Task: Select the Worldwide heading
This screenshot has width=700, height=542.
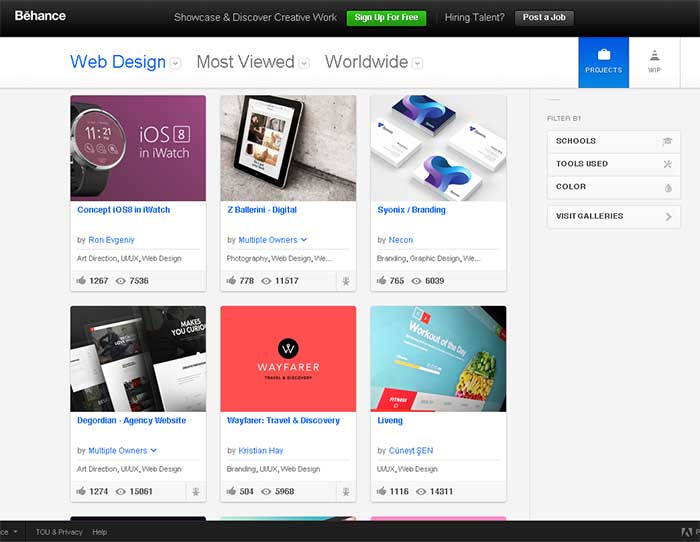Action: coord(367,62)
